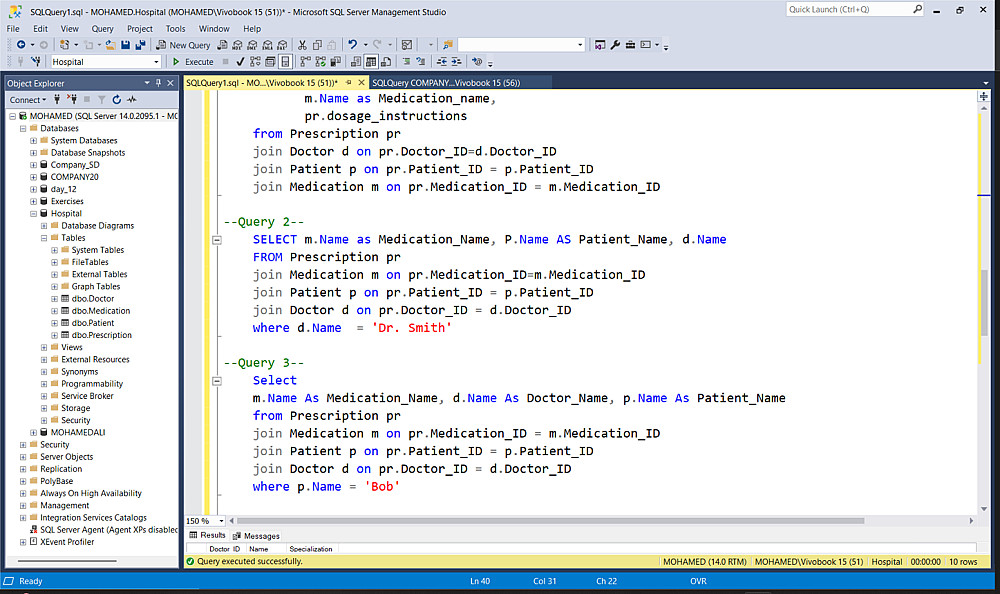Click the MDX query icon
The width and height of the screenshot is (1000, 594).
pos(237,45)
